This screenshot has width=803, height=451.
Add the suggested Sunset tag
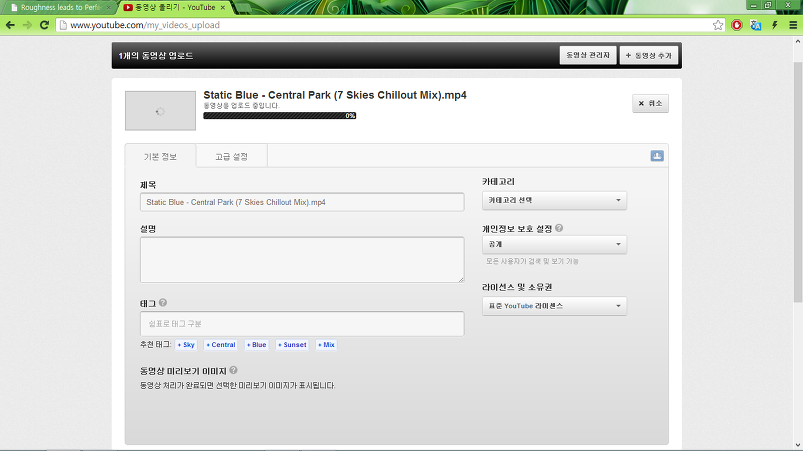click(292, 345)
